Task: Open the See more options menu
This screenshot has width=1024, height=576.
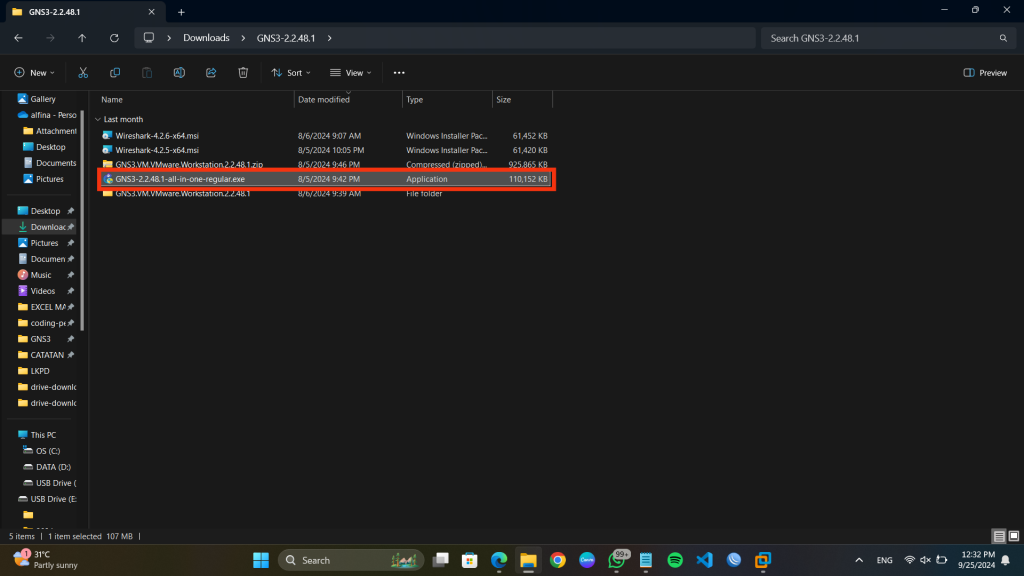Action: pyautogui.click(x=399, y=73)
